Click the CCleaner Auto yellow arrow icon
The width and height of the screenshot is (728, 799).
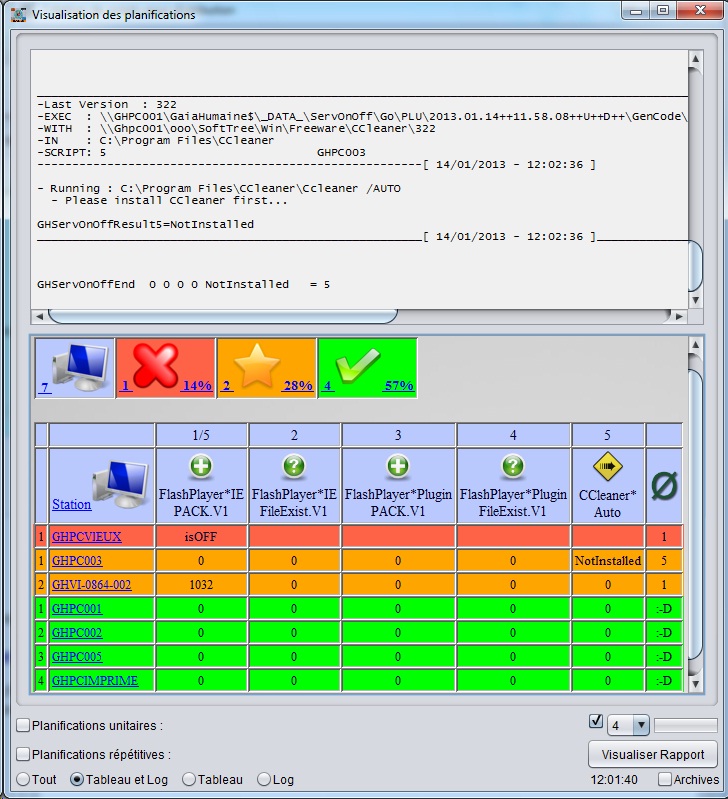[x=607, y=467]
